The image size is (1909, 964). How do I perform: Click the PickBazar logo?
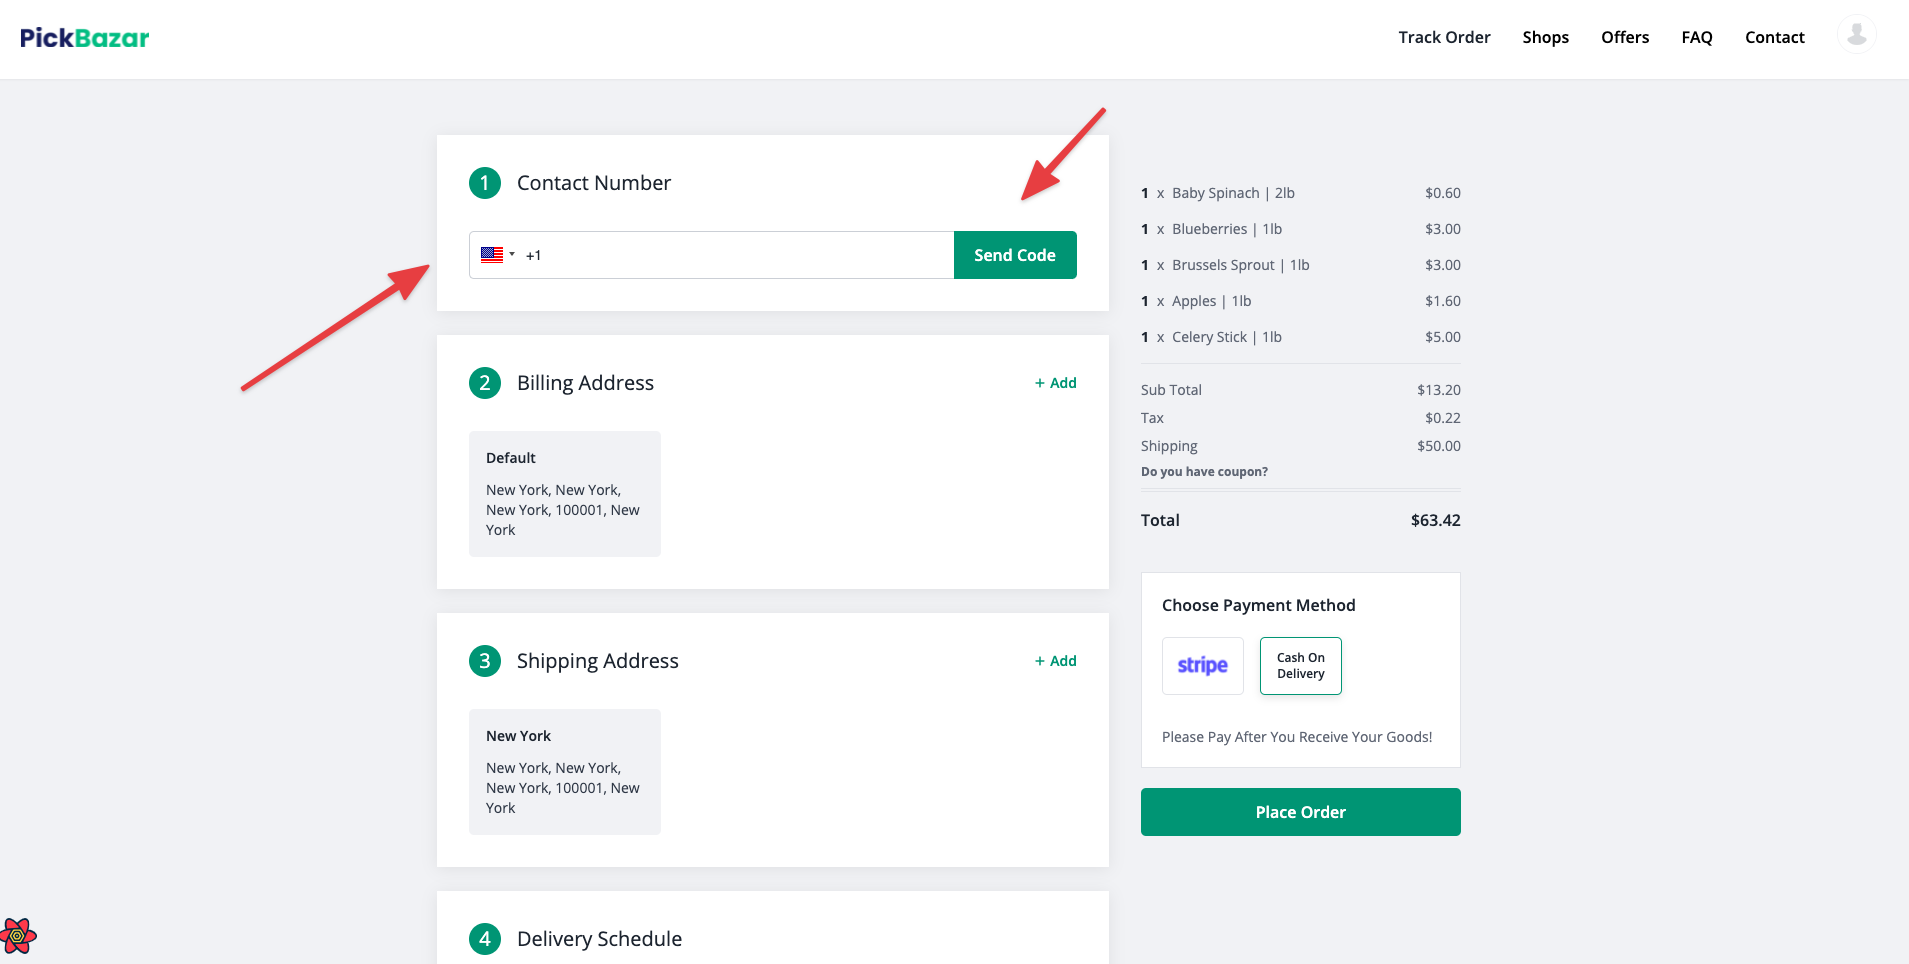(x=85, y=38)
